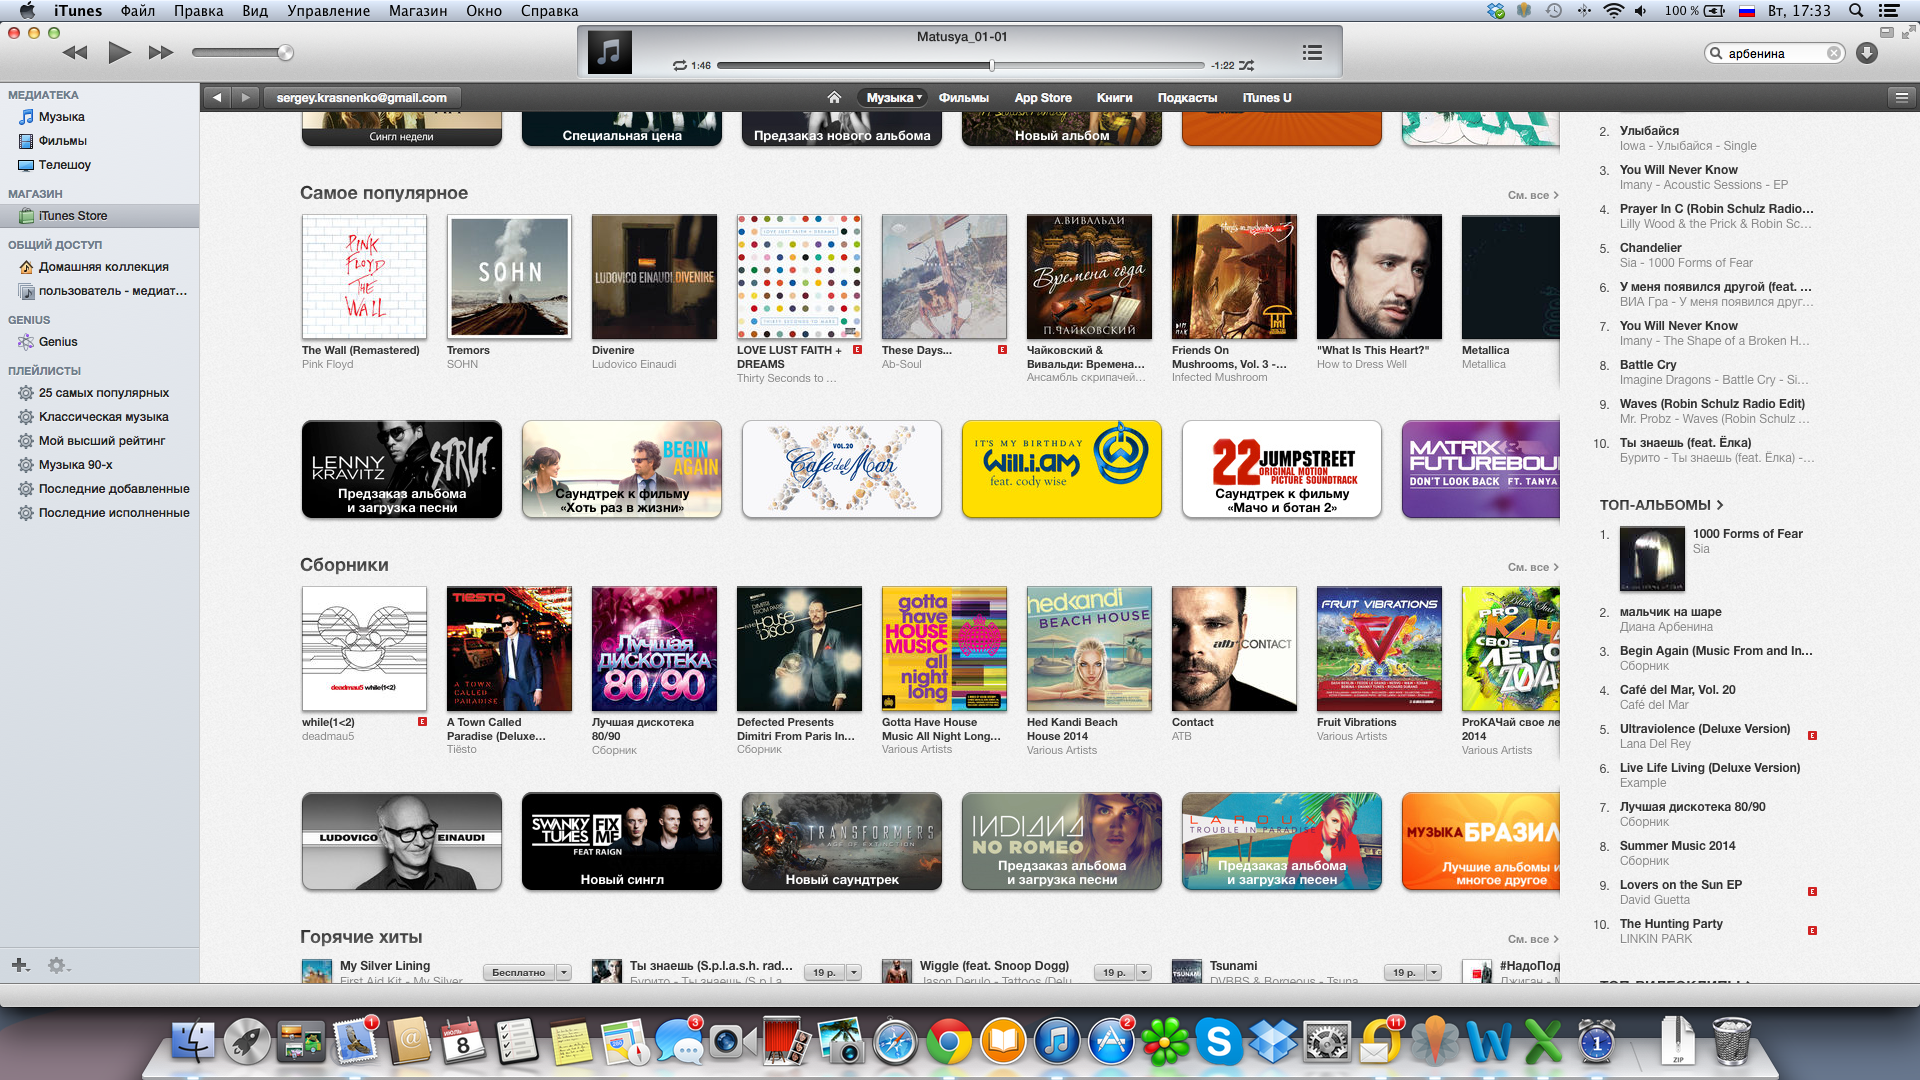Play the current track
The image size is (1920, 1080).
point(119,52)
